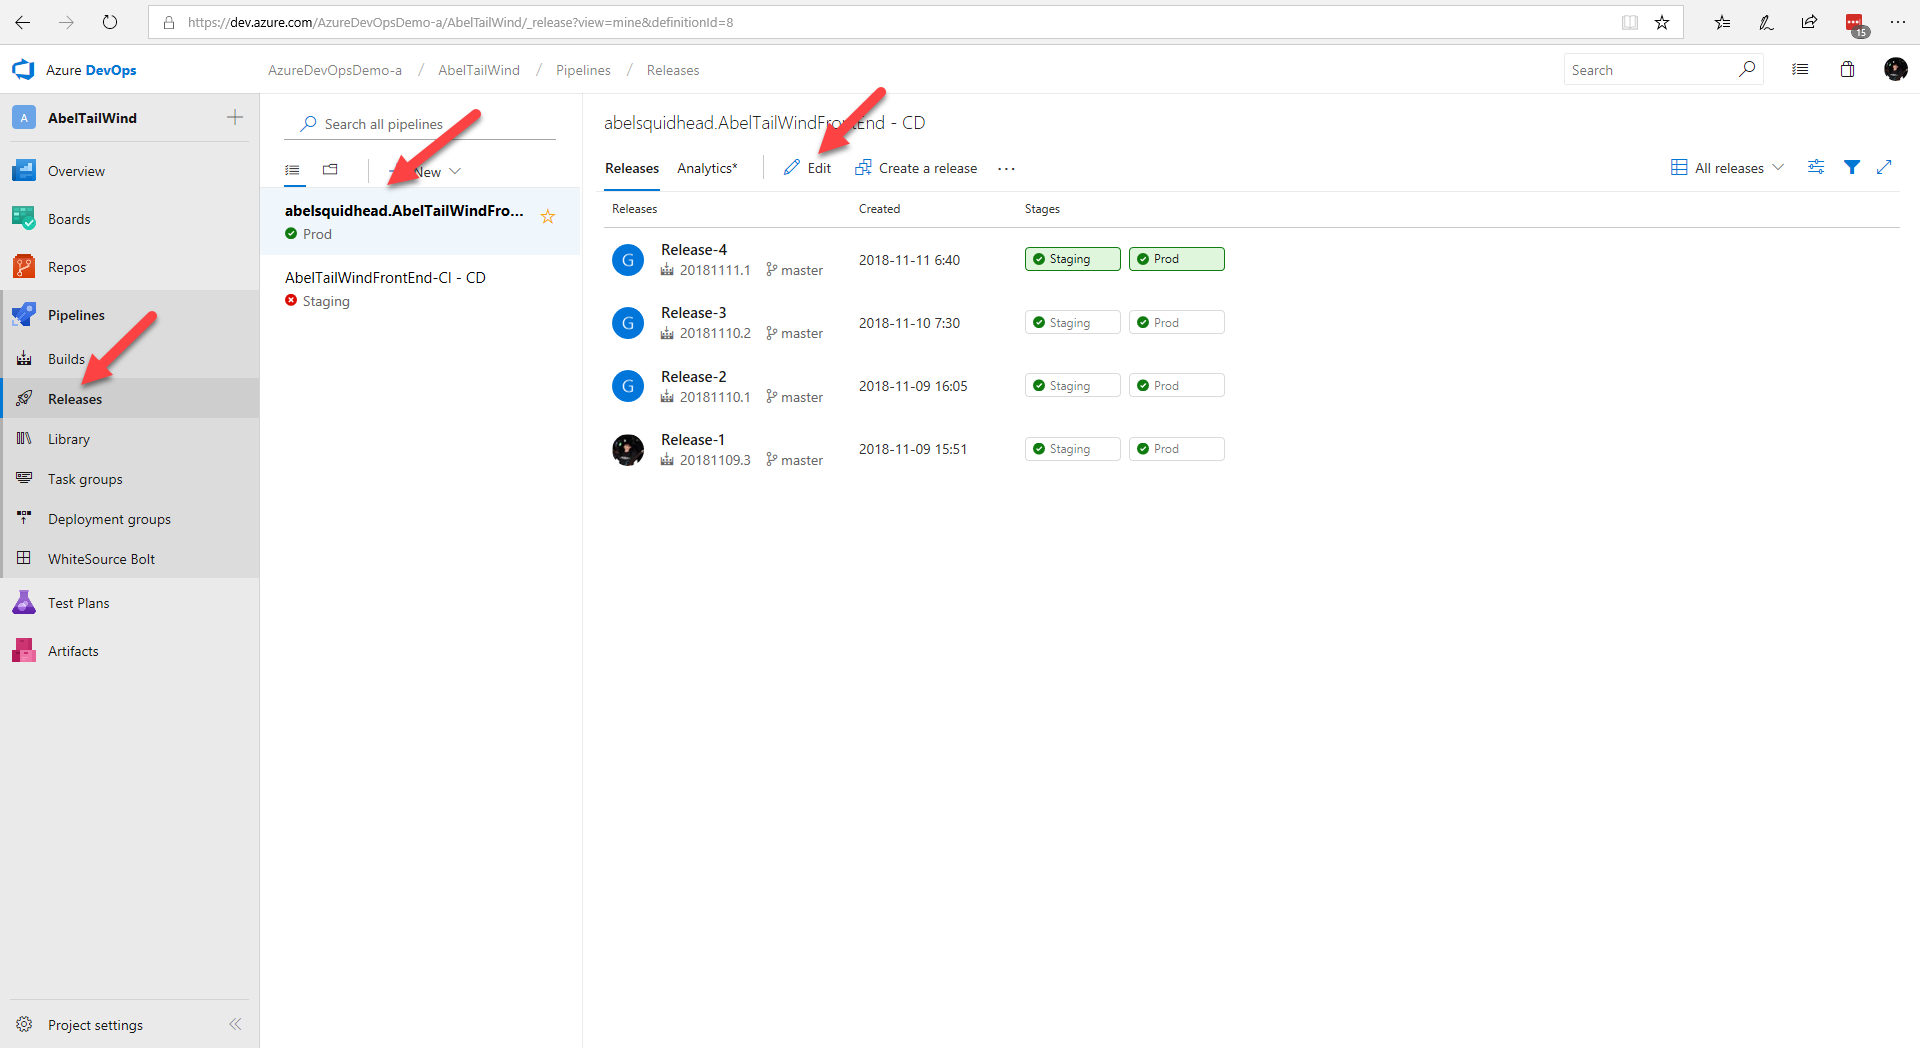Enter full screen with expand icon

[1884, 167]
